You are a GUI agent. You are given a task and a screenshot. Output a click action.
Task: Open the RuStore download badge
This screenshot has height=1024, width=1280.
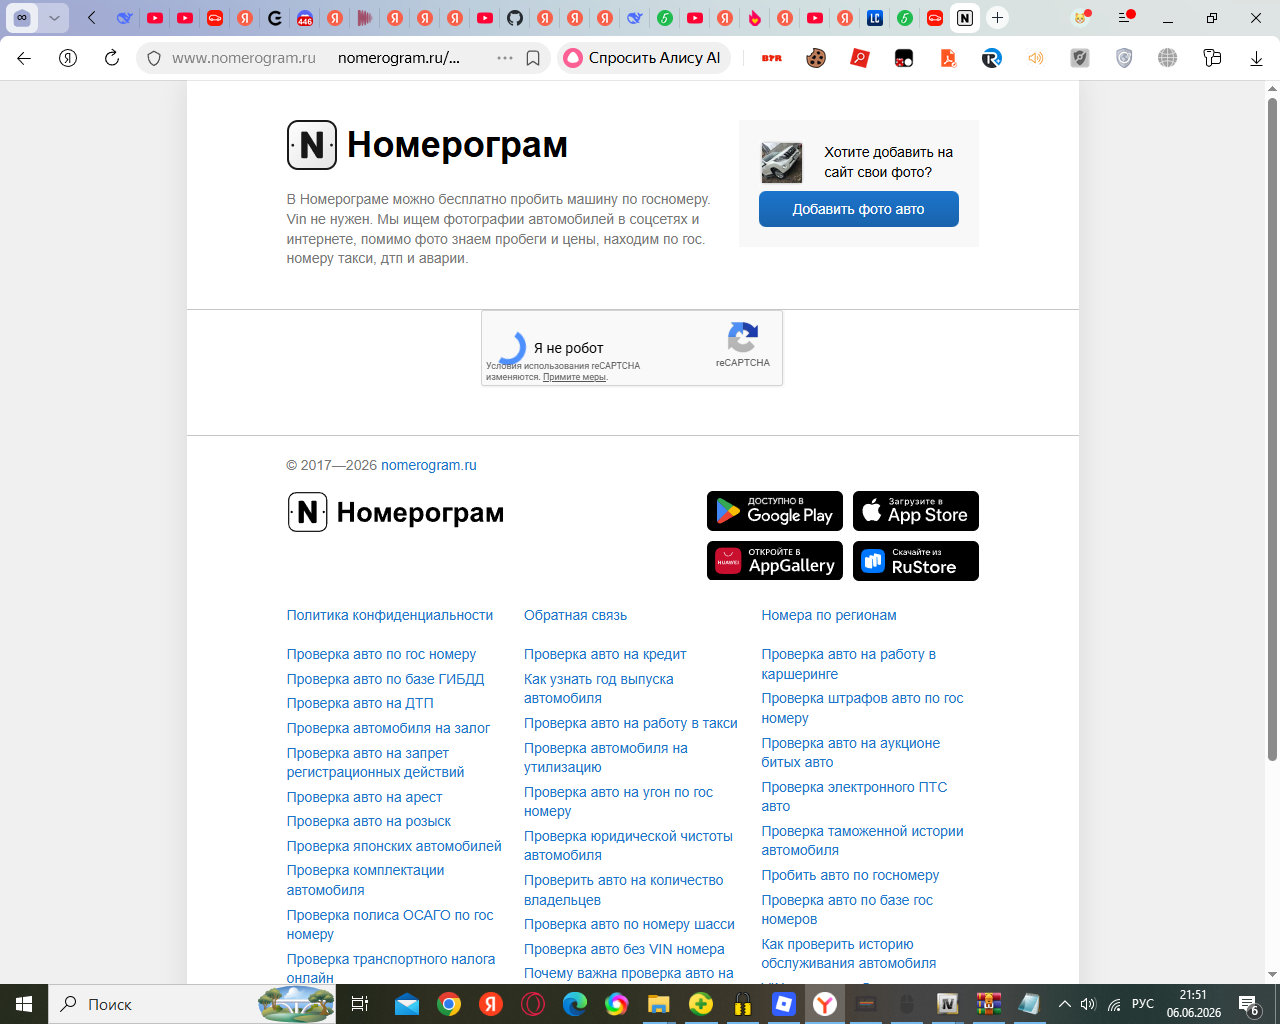click(x=916, y=561)
